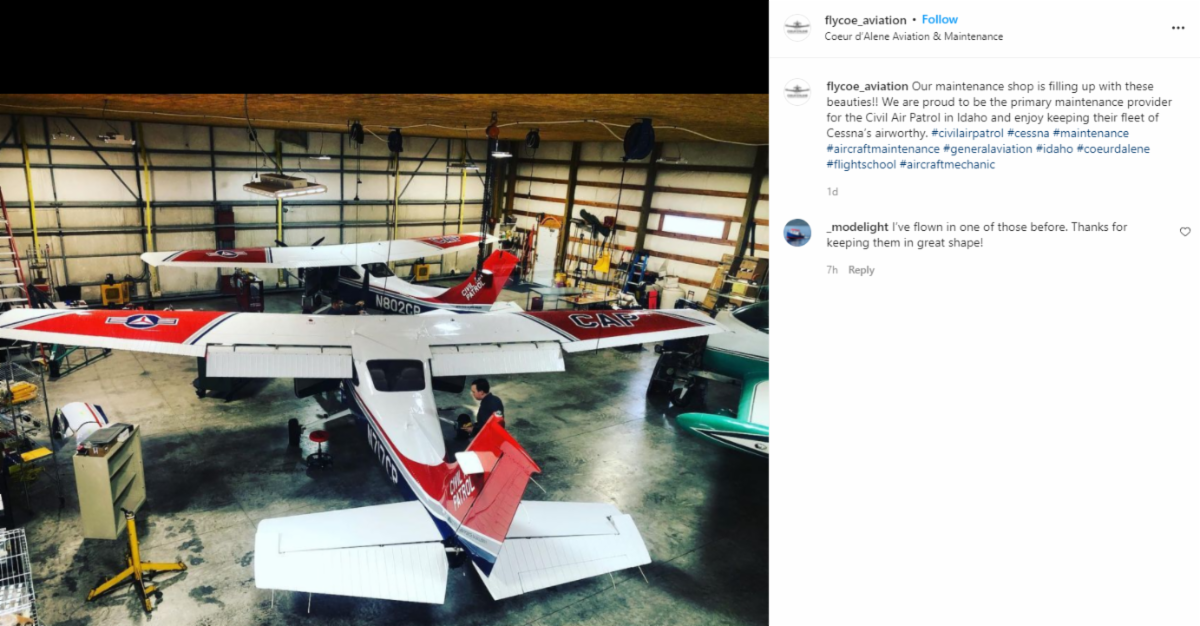Open the #flightschool hashtag
The height and width of the screenshot is (626, 1200).
point(861,165)
